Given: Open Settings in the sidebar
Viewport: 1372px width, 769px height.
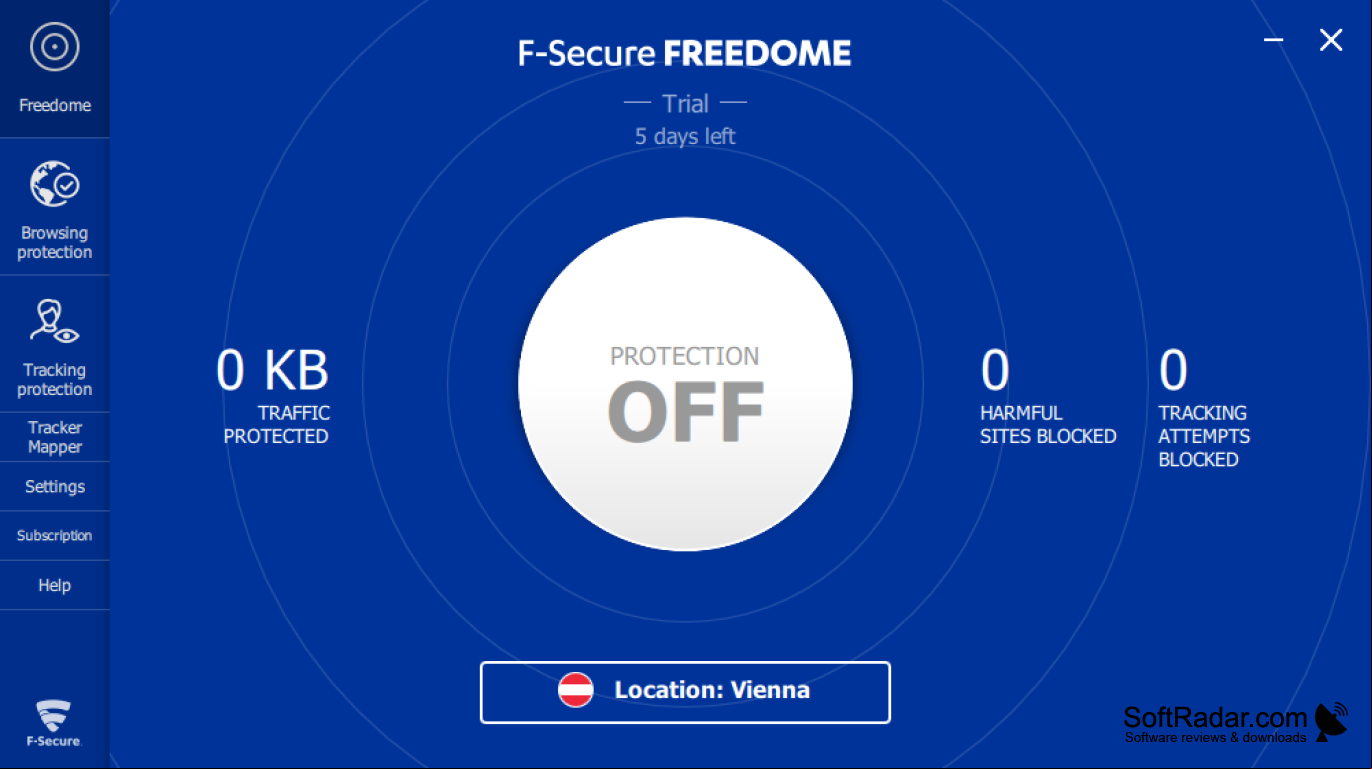Looking at the screenshot, I should pos(54,487).
